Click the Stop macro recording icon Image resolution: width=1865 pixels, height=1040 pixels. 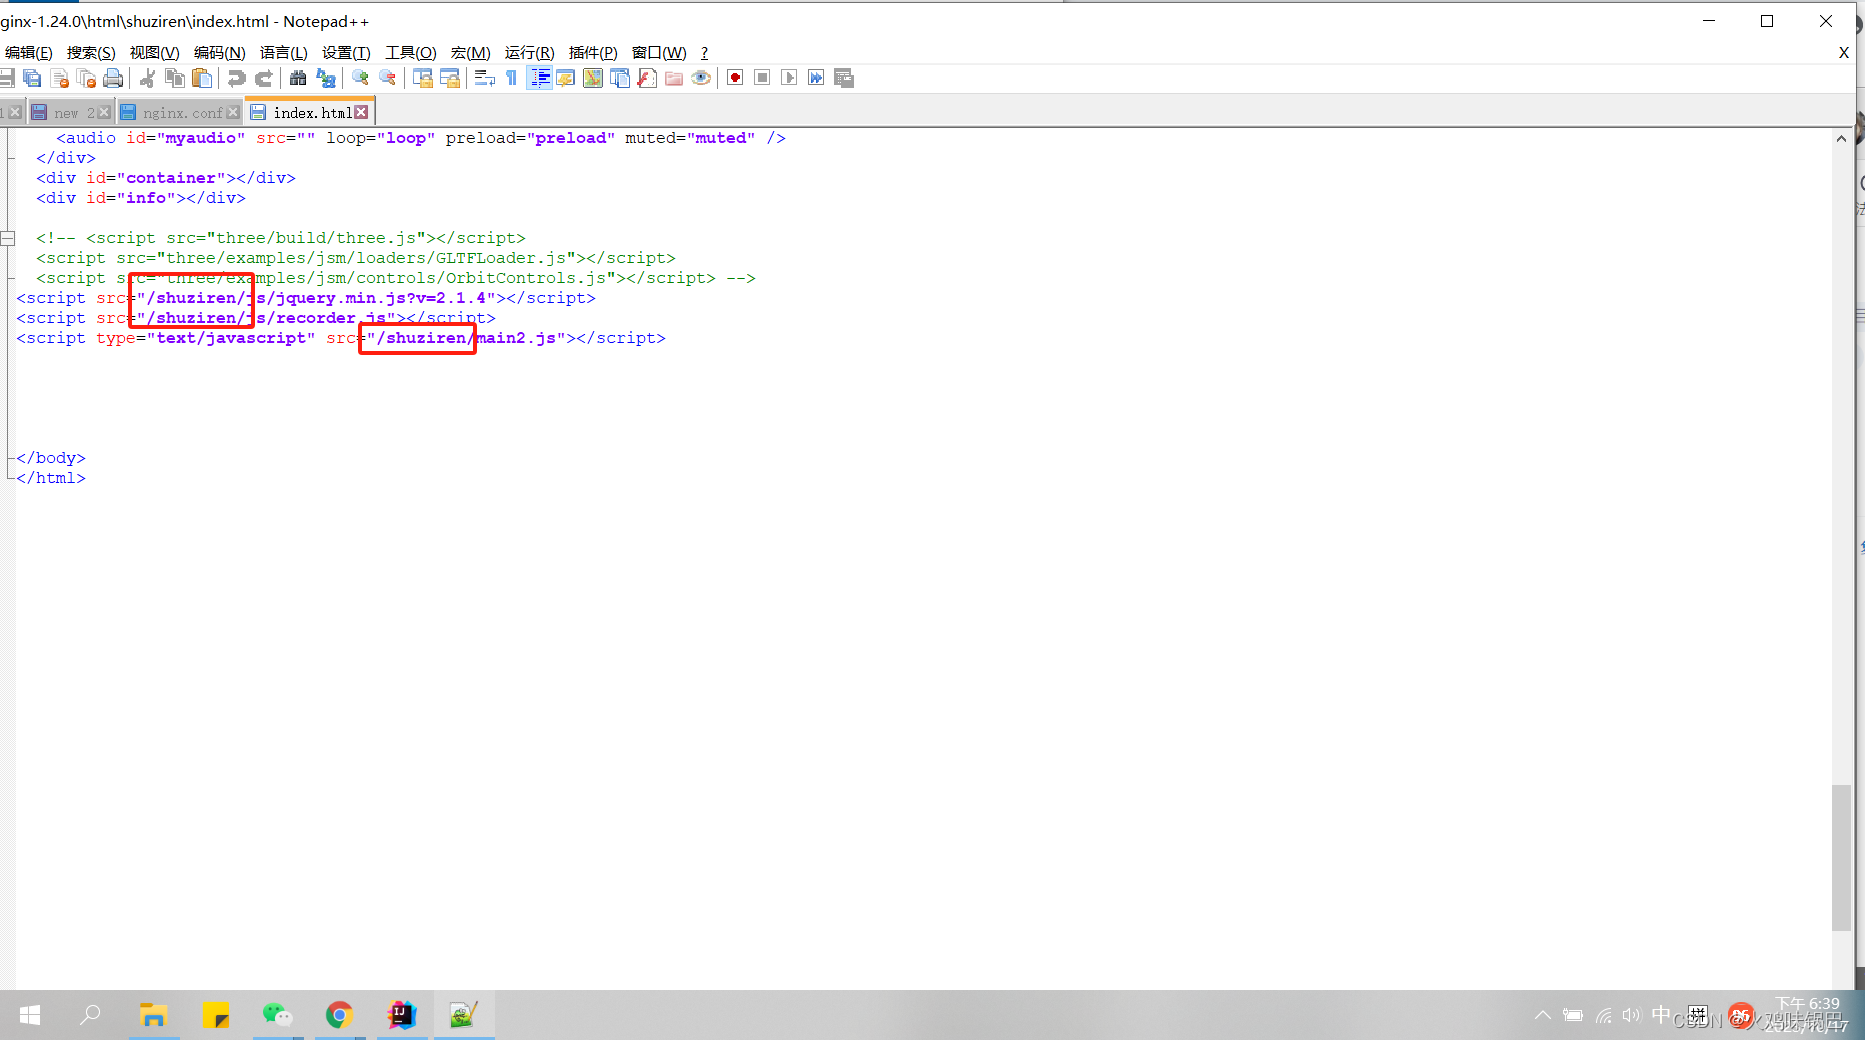click(762, 78)
